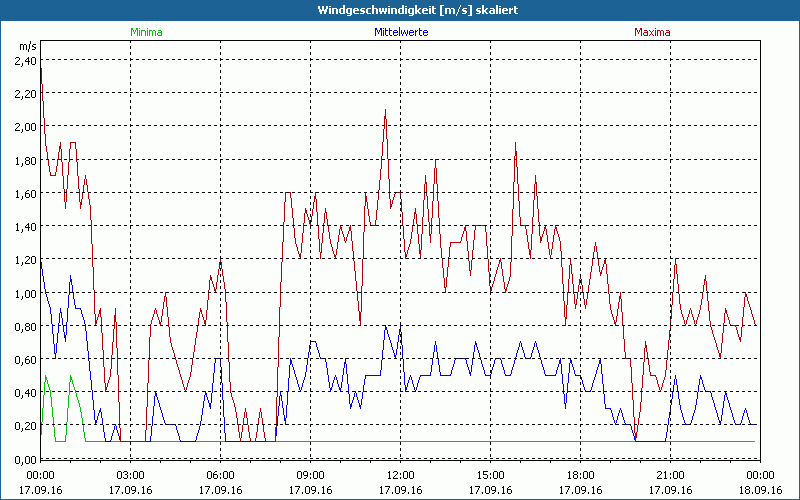Image resolution: width=800 pixels, height=500 pixels.
Task: Select the 12:00 time axis label
Action: point(400,475)
